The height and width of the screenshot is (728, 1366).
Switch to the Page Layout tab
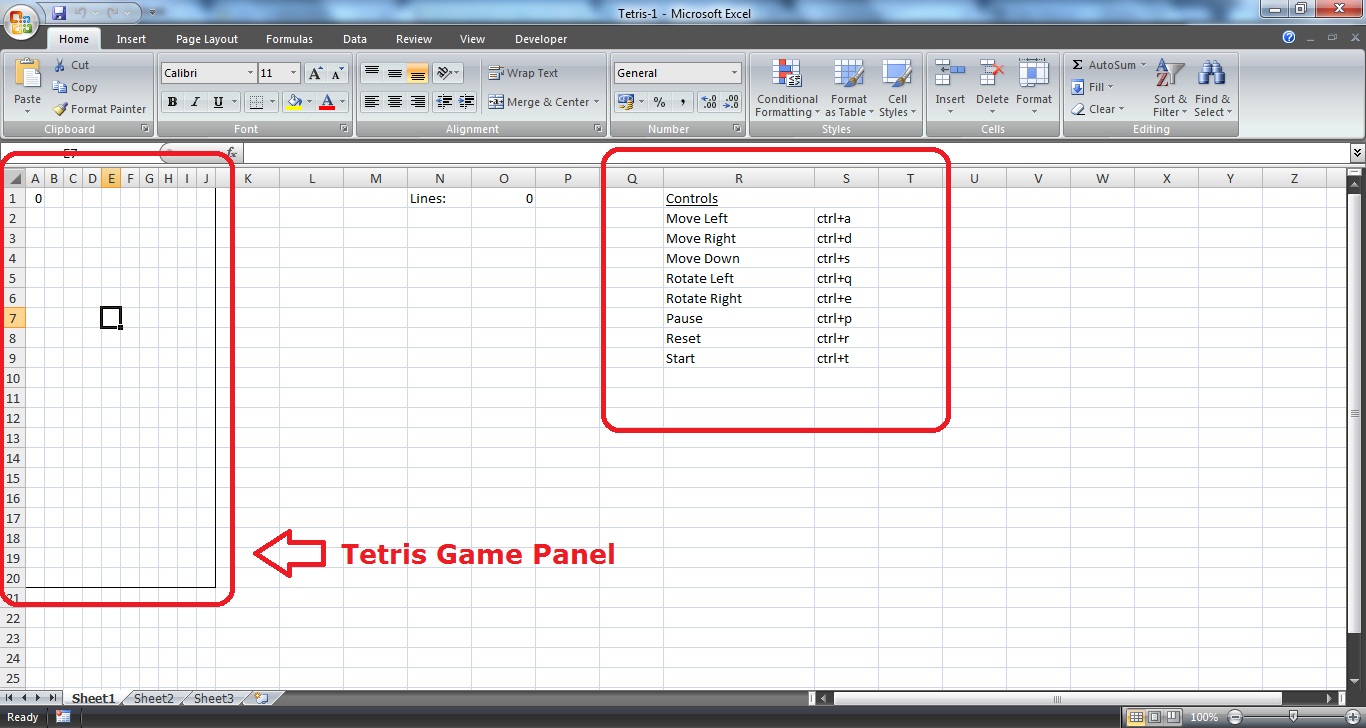(x=207, y=39)
